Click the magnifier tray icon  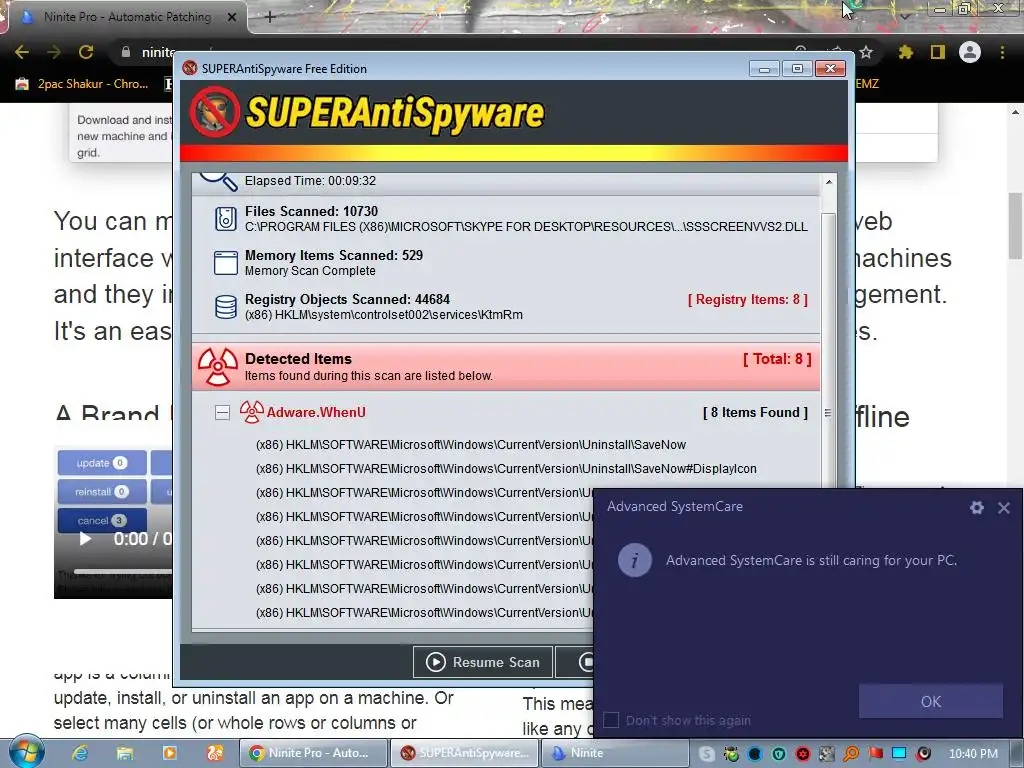[851, 754]
